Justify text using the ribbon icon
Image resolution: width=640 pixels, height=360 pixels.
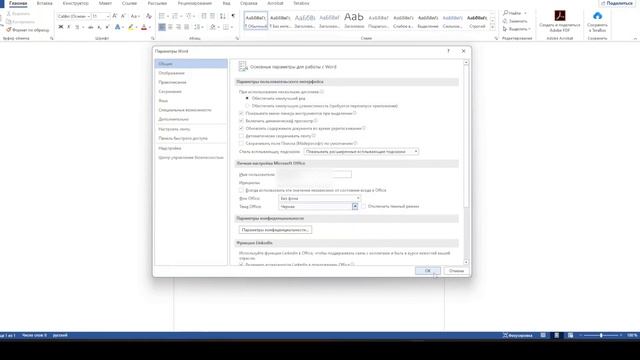pos(187,27)
